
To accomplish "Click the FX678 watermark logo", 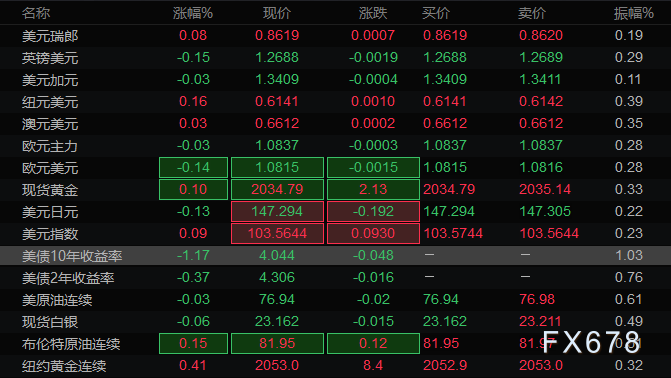I will (591, 342).
